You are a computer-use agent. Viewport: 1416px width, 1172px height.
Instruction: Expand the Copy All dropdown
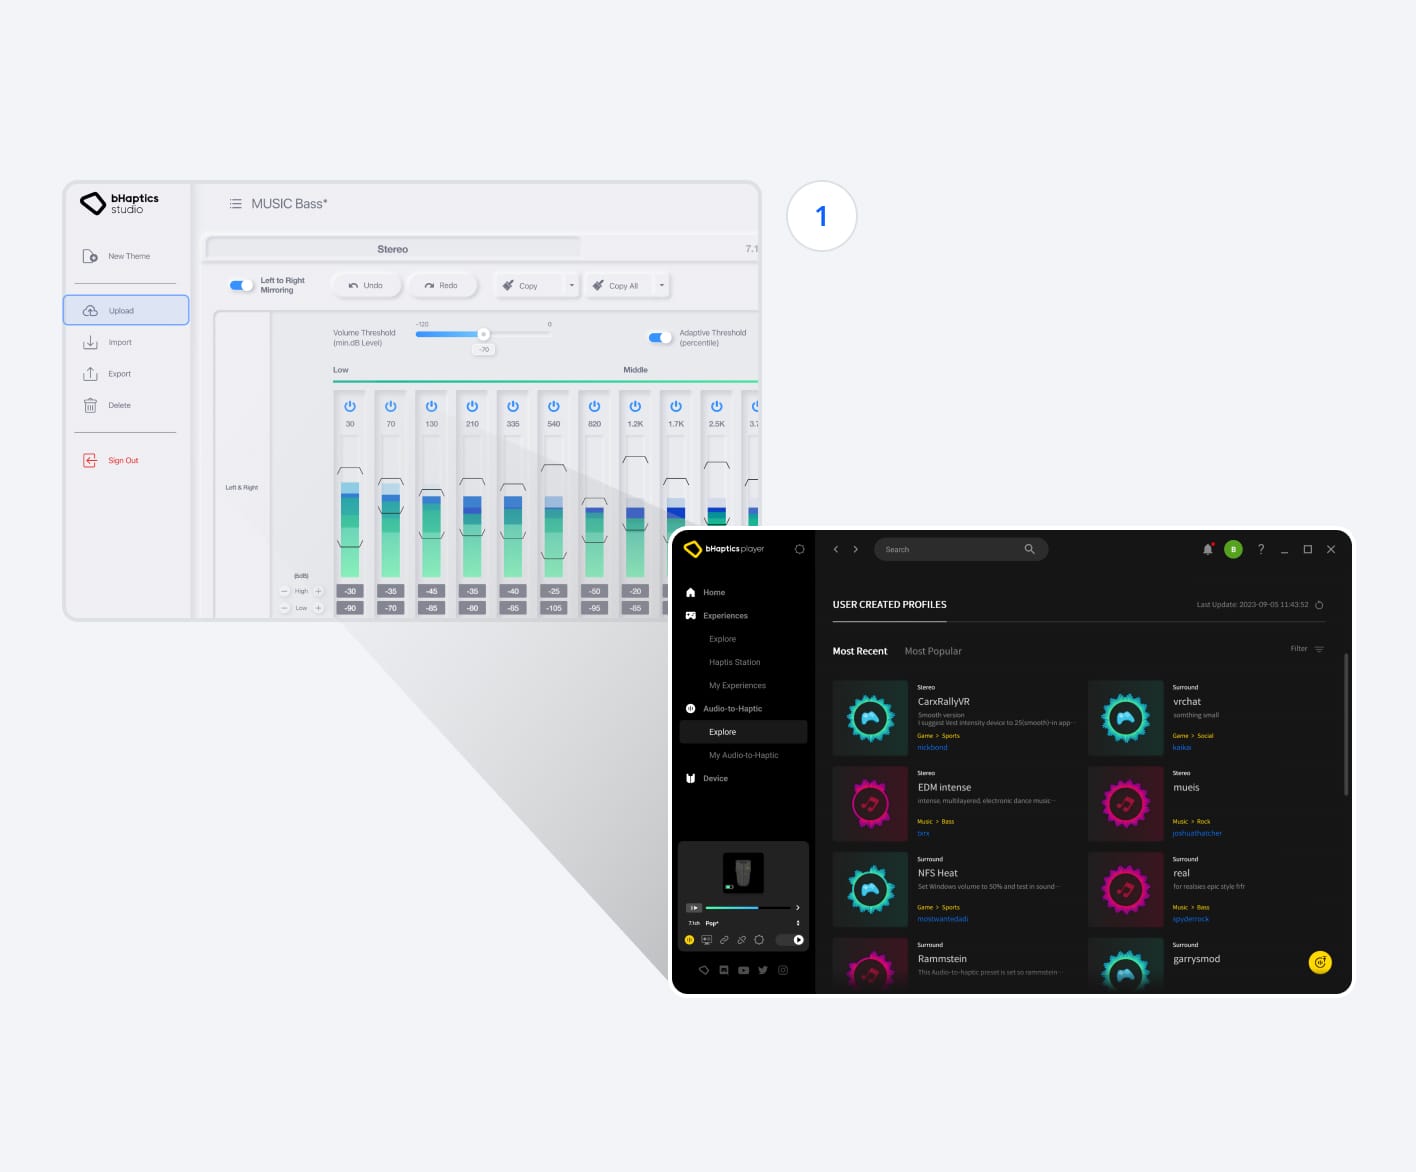point(660,285)
